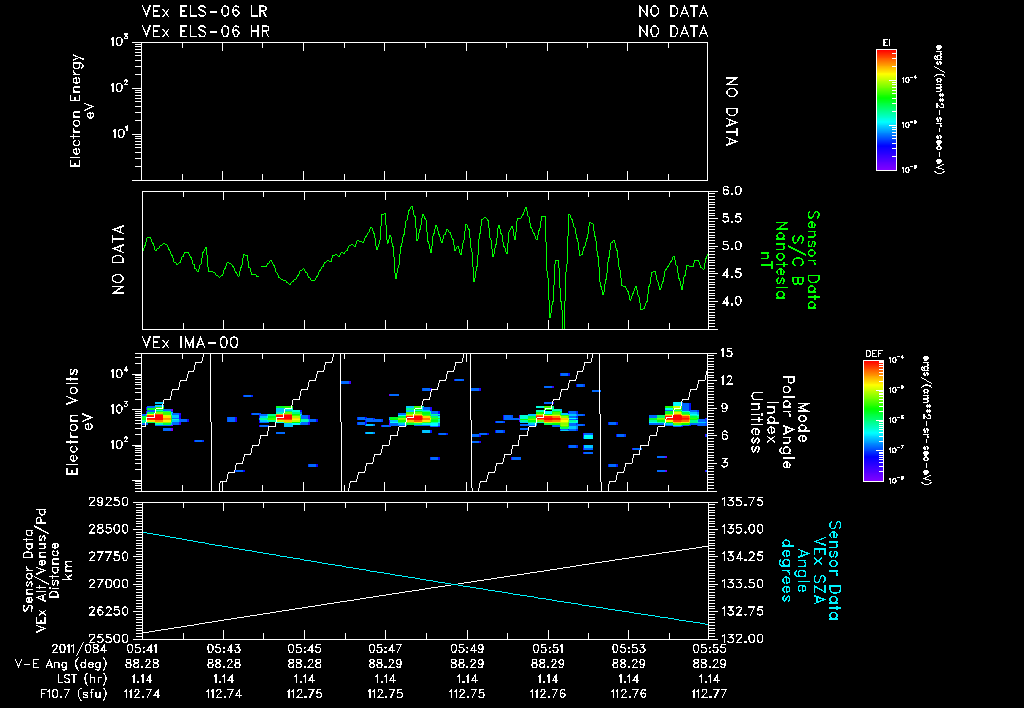Screen dimensions: 1024x708
Task: Click the vertical 'NO DATA' beside the electron panel
Action: tap(731, 111)
